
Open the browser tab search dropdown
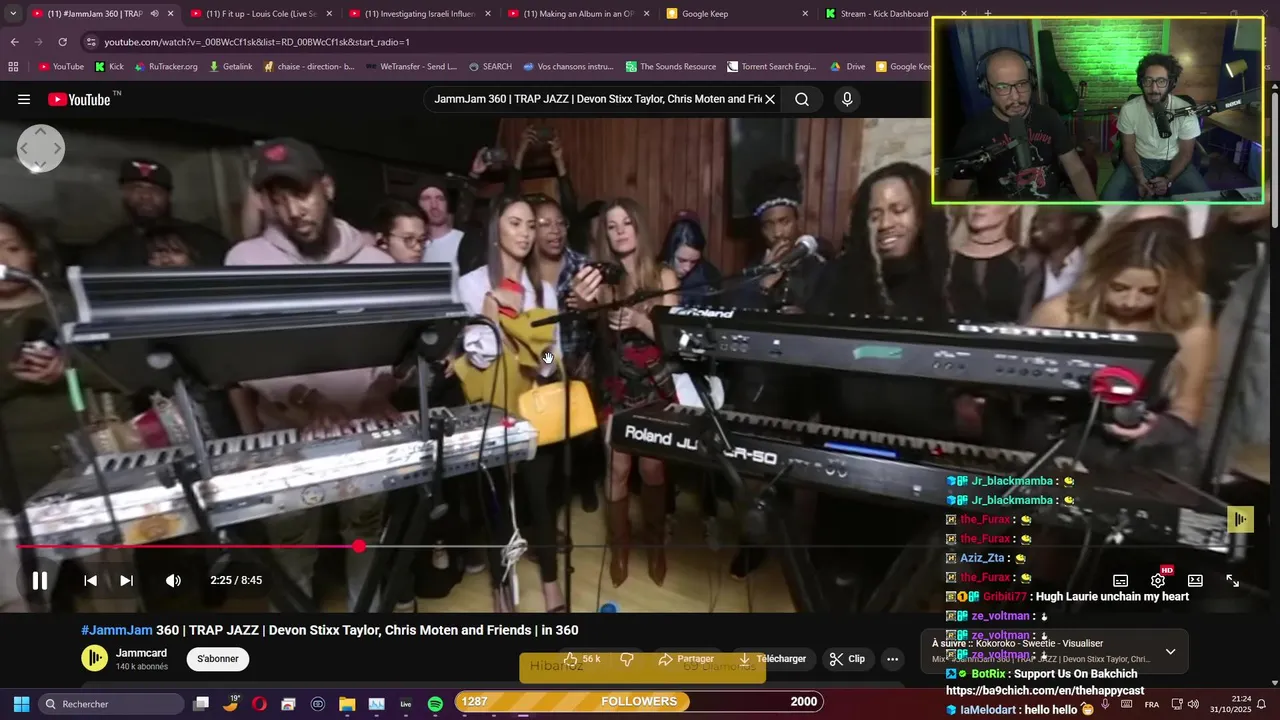(12, 14)
